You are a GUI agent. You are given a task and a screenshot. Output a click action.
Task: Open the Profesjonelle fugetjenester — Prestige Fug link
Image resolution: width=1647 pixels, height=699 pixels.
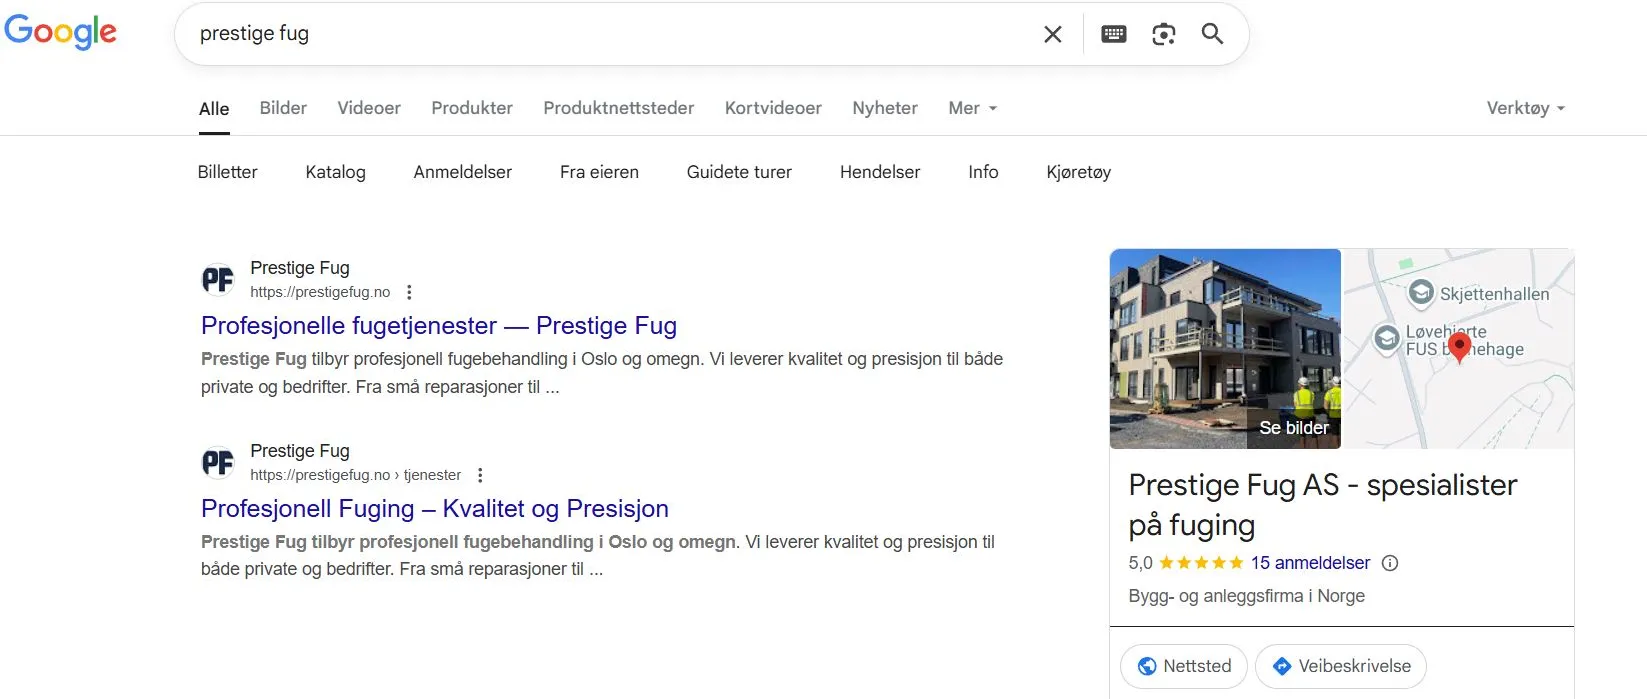pyautogui.click(x=439, y=326)
